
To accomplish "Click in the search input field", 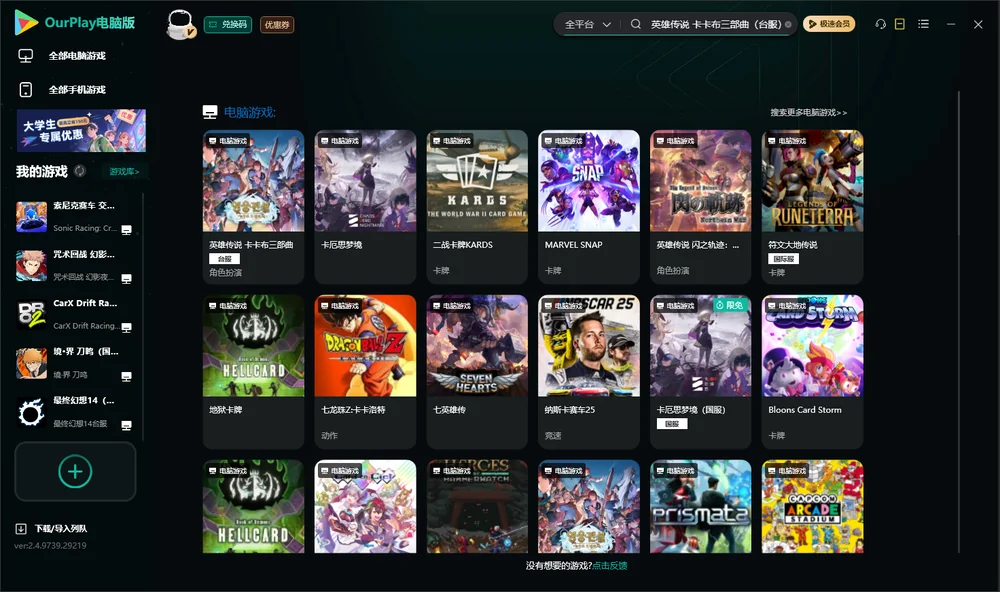I will (x=716, y=24).
